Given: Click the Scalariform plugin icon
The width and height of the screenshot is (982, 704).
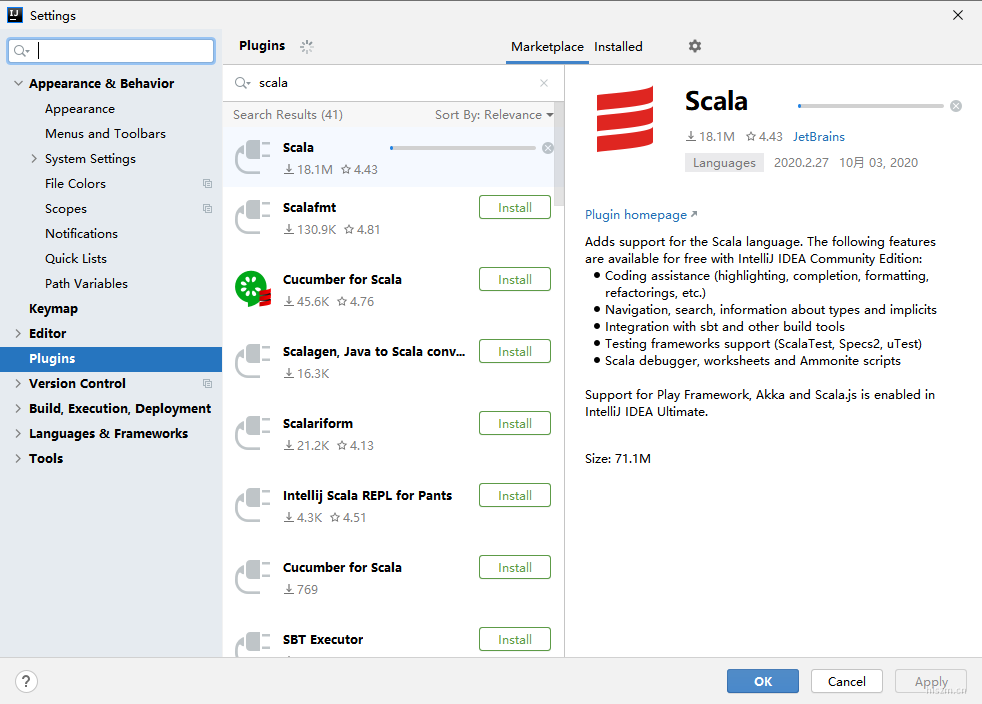Looking at the screenshot, I should [x=252, y=433].
